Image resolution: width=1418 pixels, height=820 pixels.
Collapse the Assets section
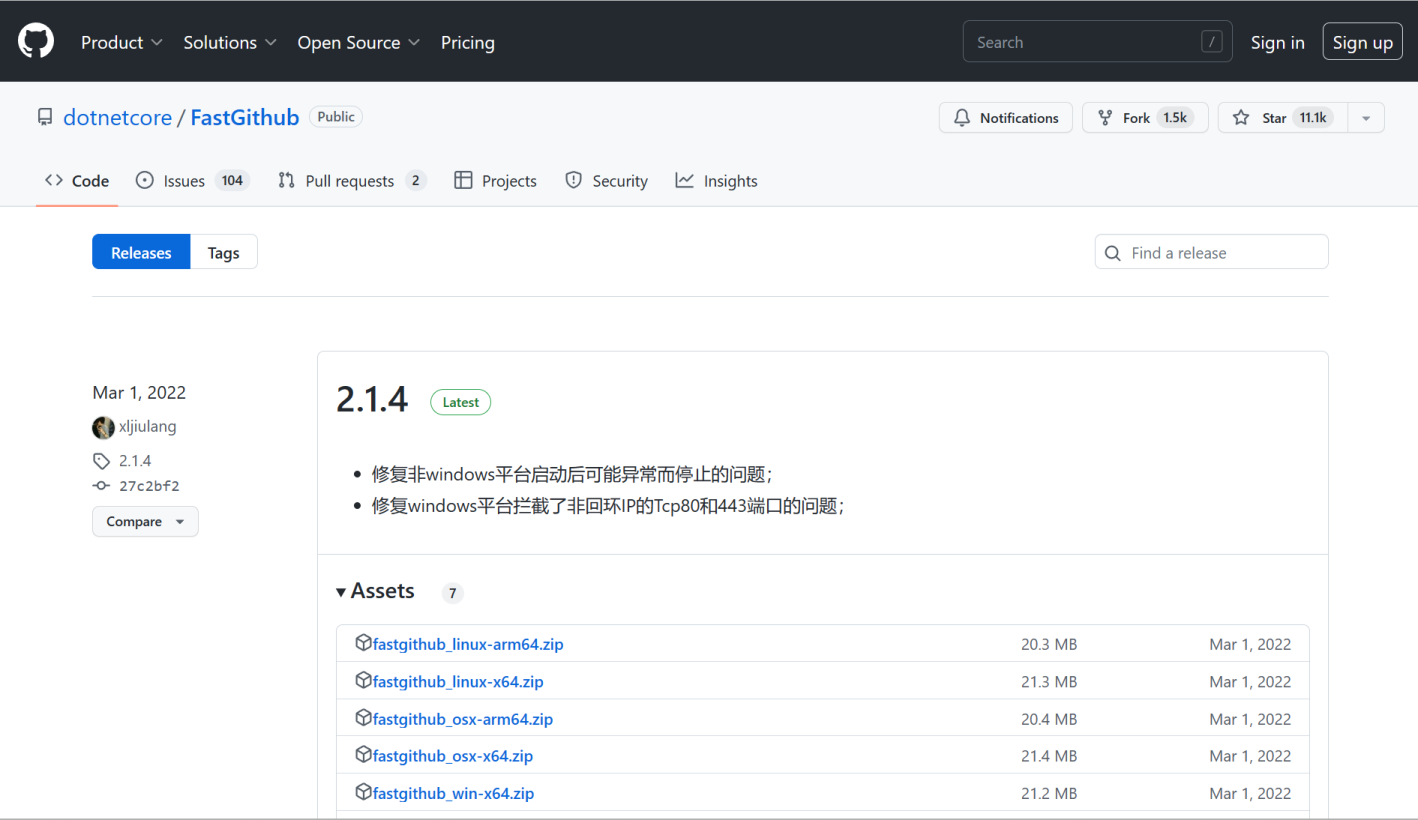point(341,591)
